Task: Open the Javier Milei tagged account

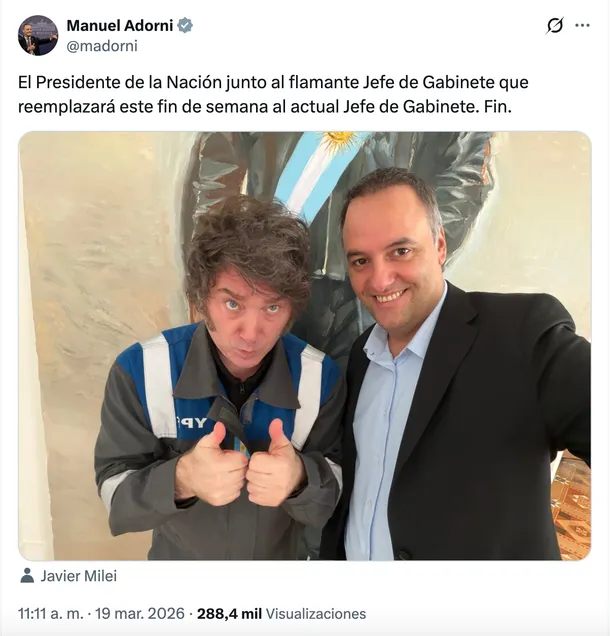Action: coord(79,576)
